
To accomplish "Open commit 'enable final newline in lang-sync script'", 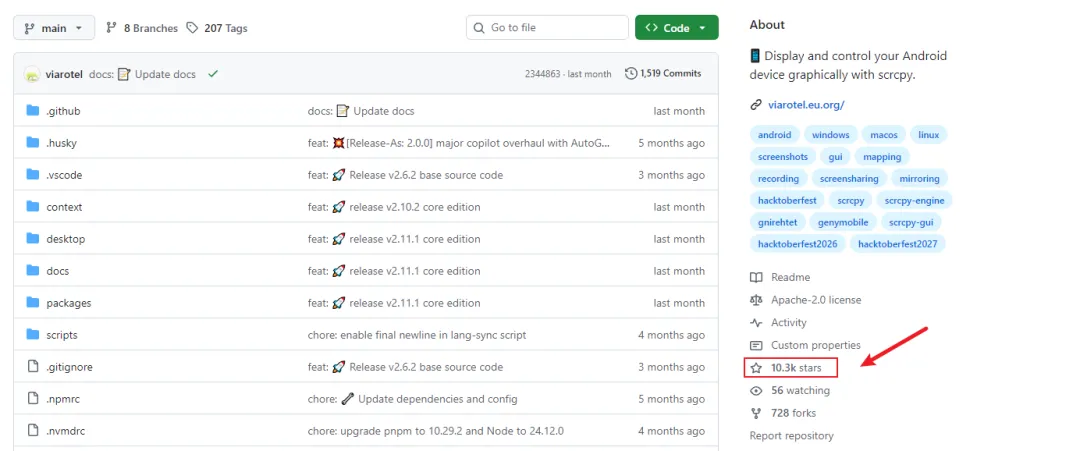I will point(417,335).
